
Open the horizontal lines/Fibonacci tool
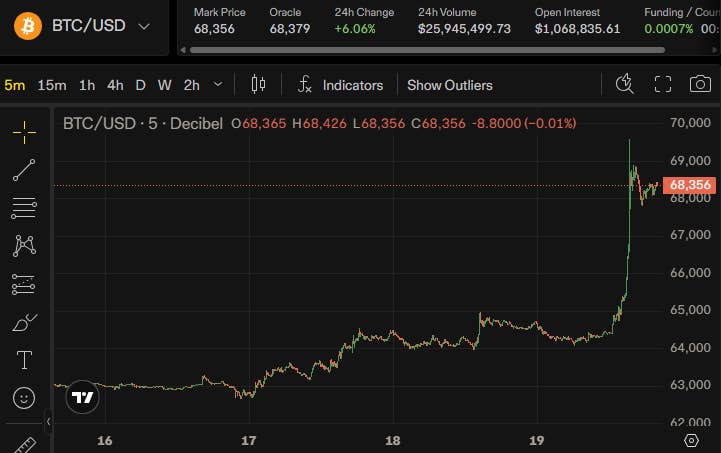pyautogui.click(x=24, y=208)
